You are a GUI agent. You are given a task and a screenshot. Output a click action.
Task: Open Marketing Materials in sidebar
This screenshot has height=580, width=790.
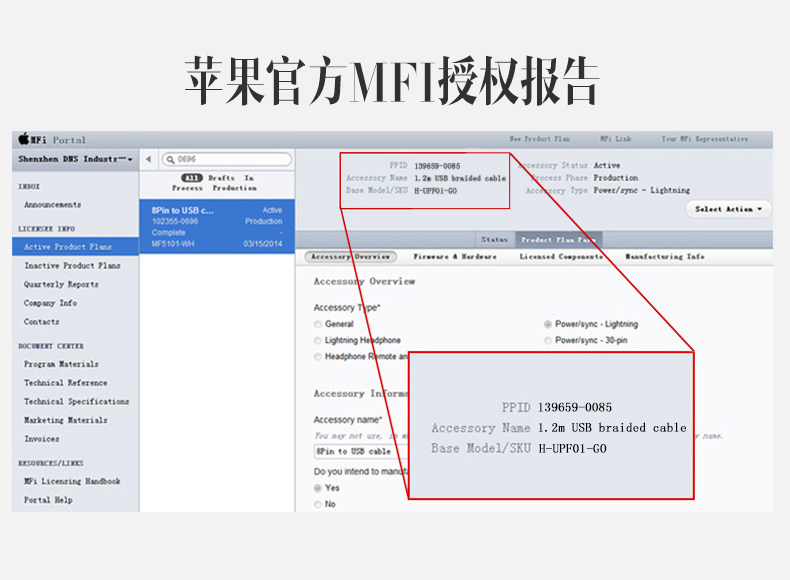click(x=65, y=420)
